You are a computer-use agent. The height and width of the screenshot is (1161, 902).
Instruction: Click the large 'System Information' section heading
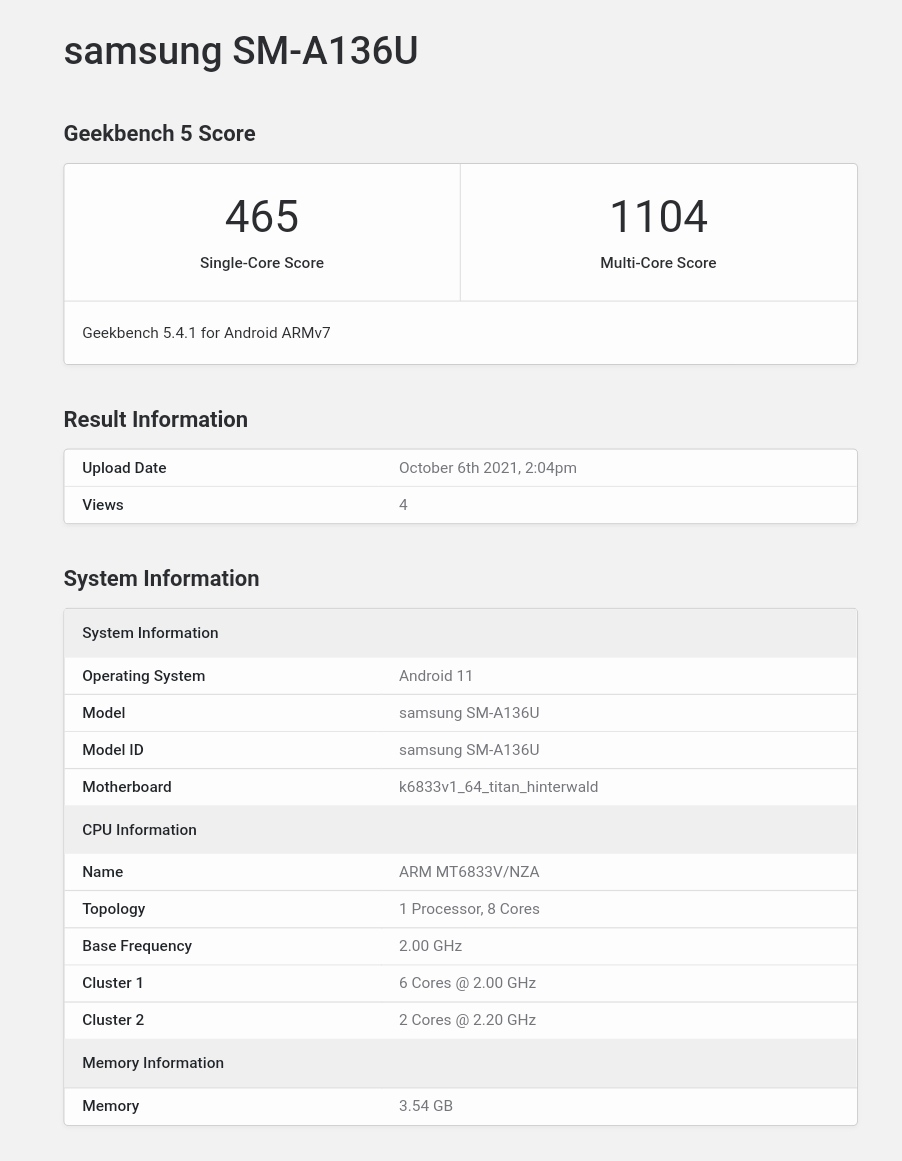coord(161,578)
